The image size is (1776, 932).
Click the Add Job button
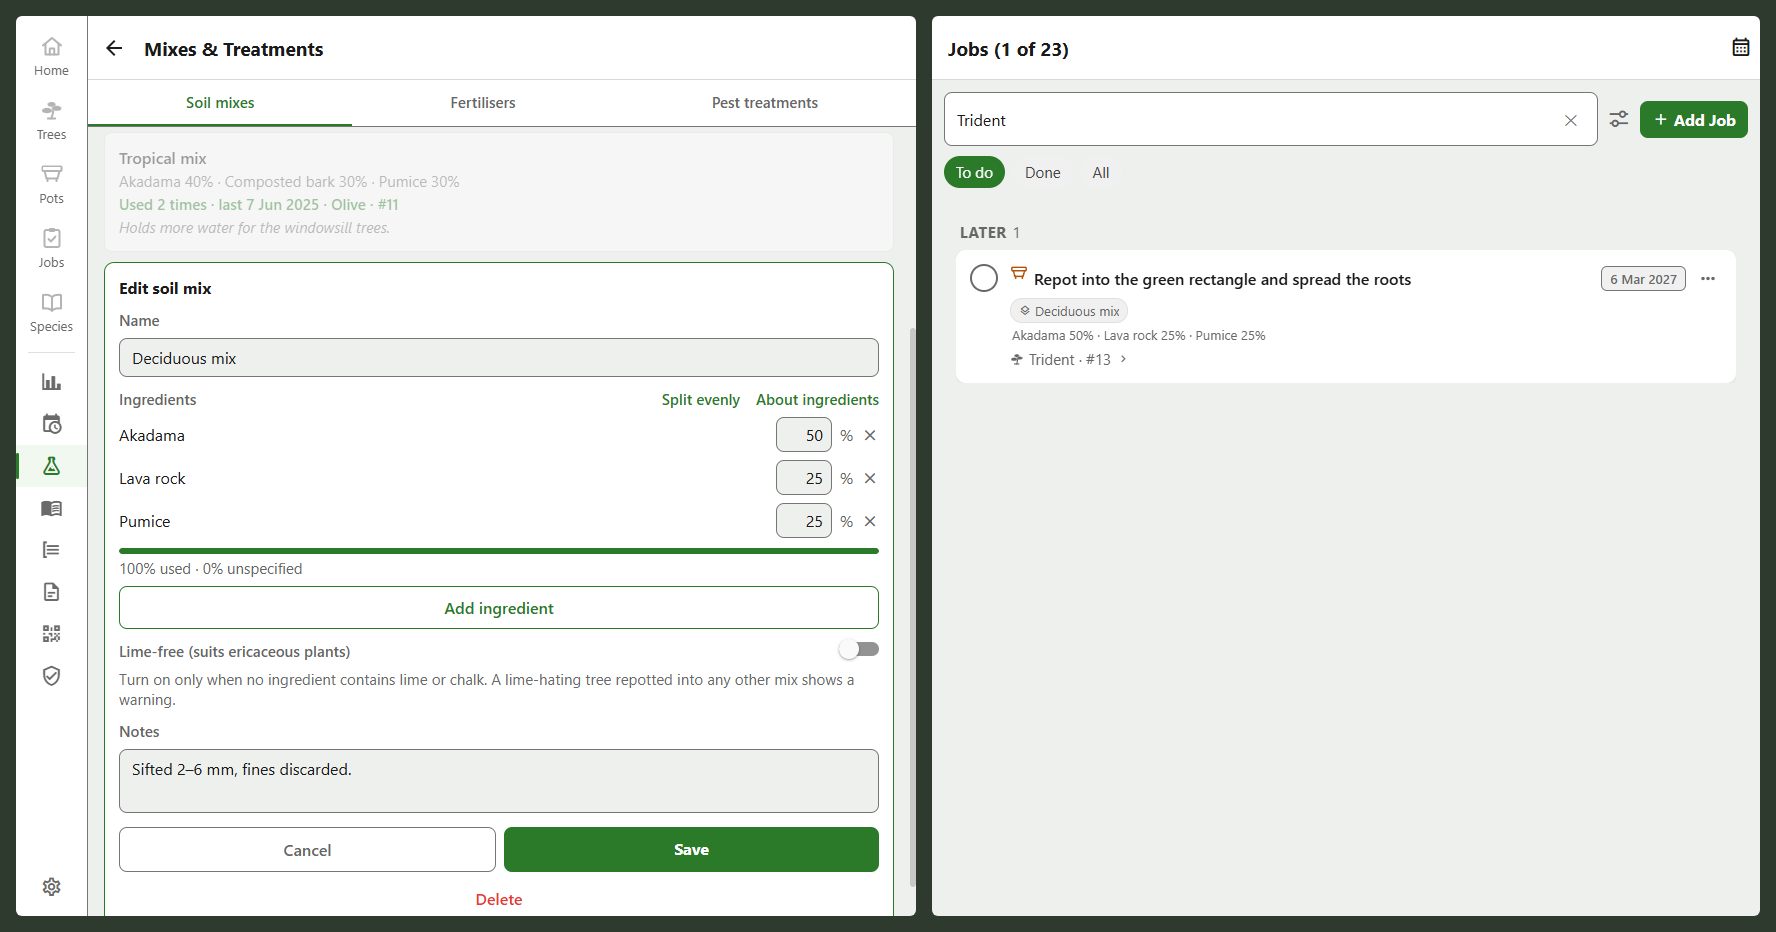tap(1693, 120)
